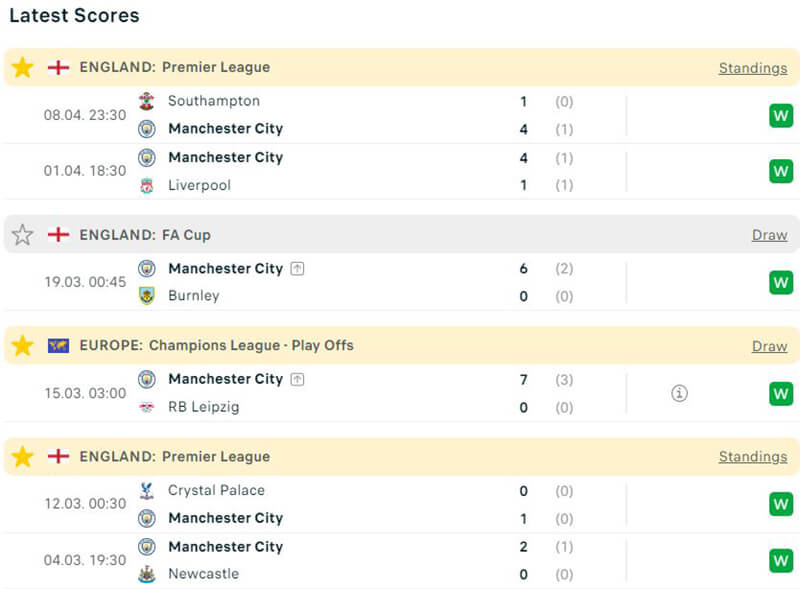Click the Liverpool club crest
The height and width of the screenshot is (589, 800).
tap(147, 186)
